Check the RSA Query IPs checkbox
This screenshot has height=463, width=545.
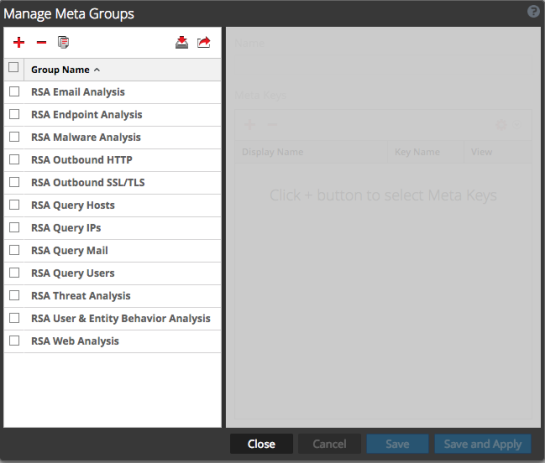(x=14, y=227)
